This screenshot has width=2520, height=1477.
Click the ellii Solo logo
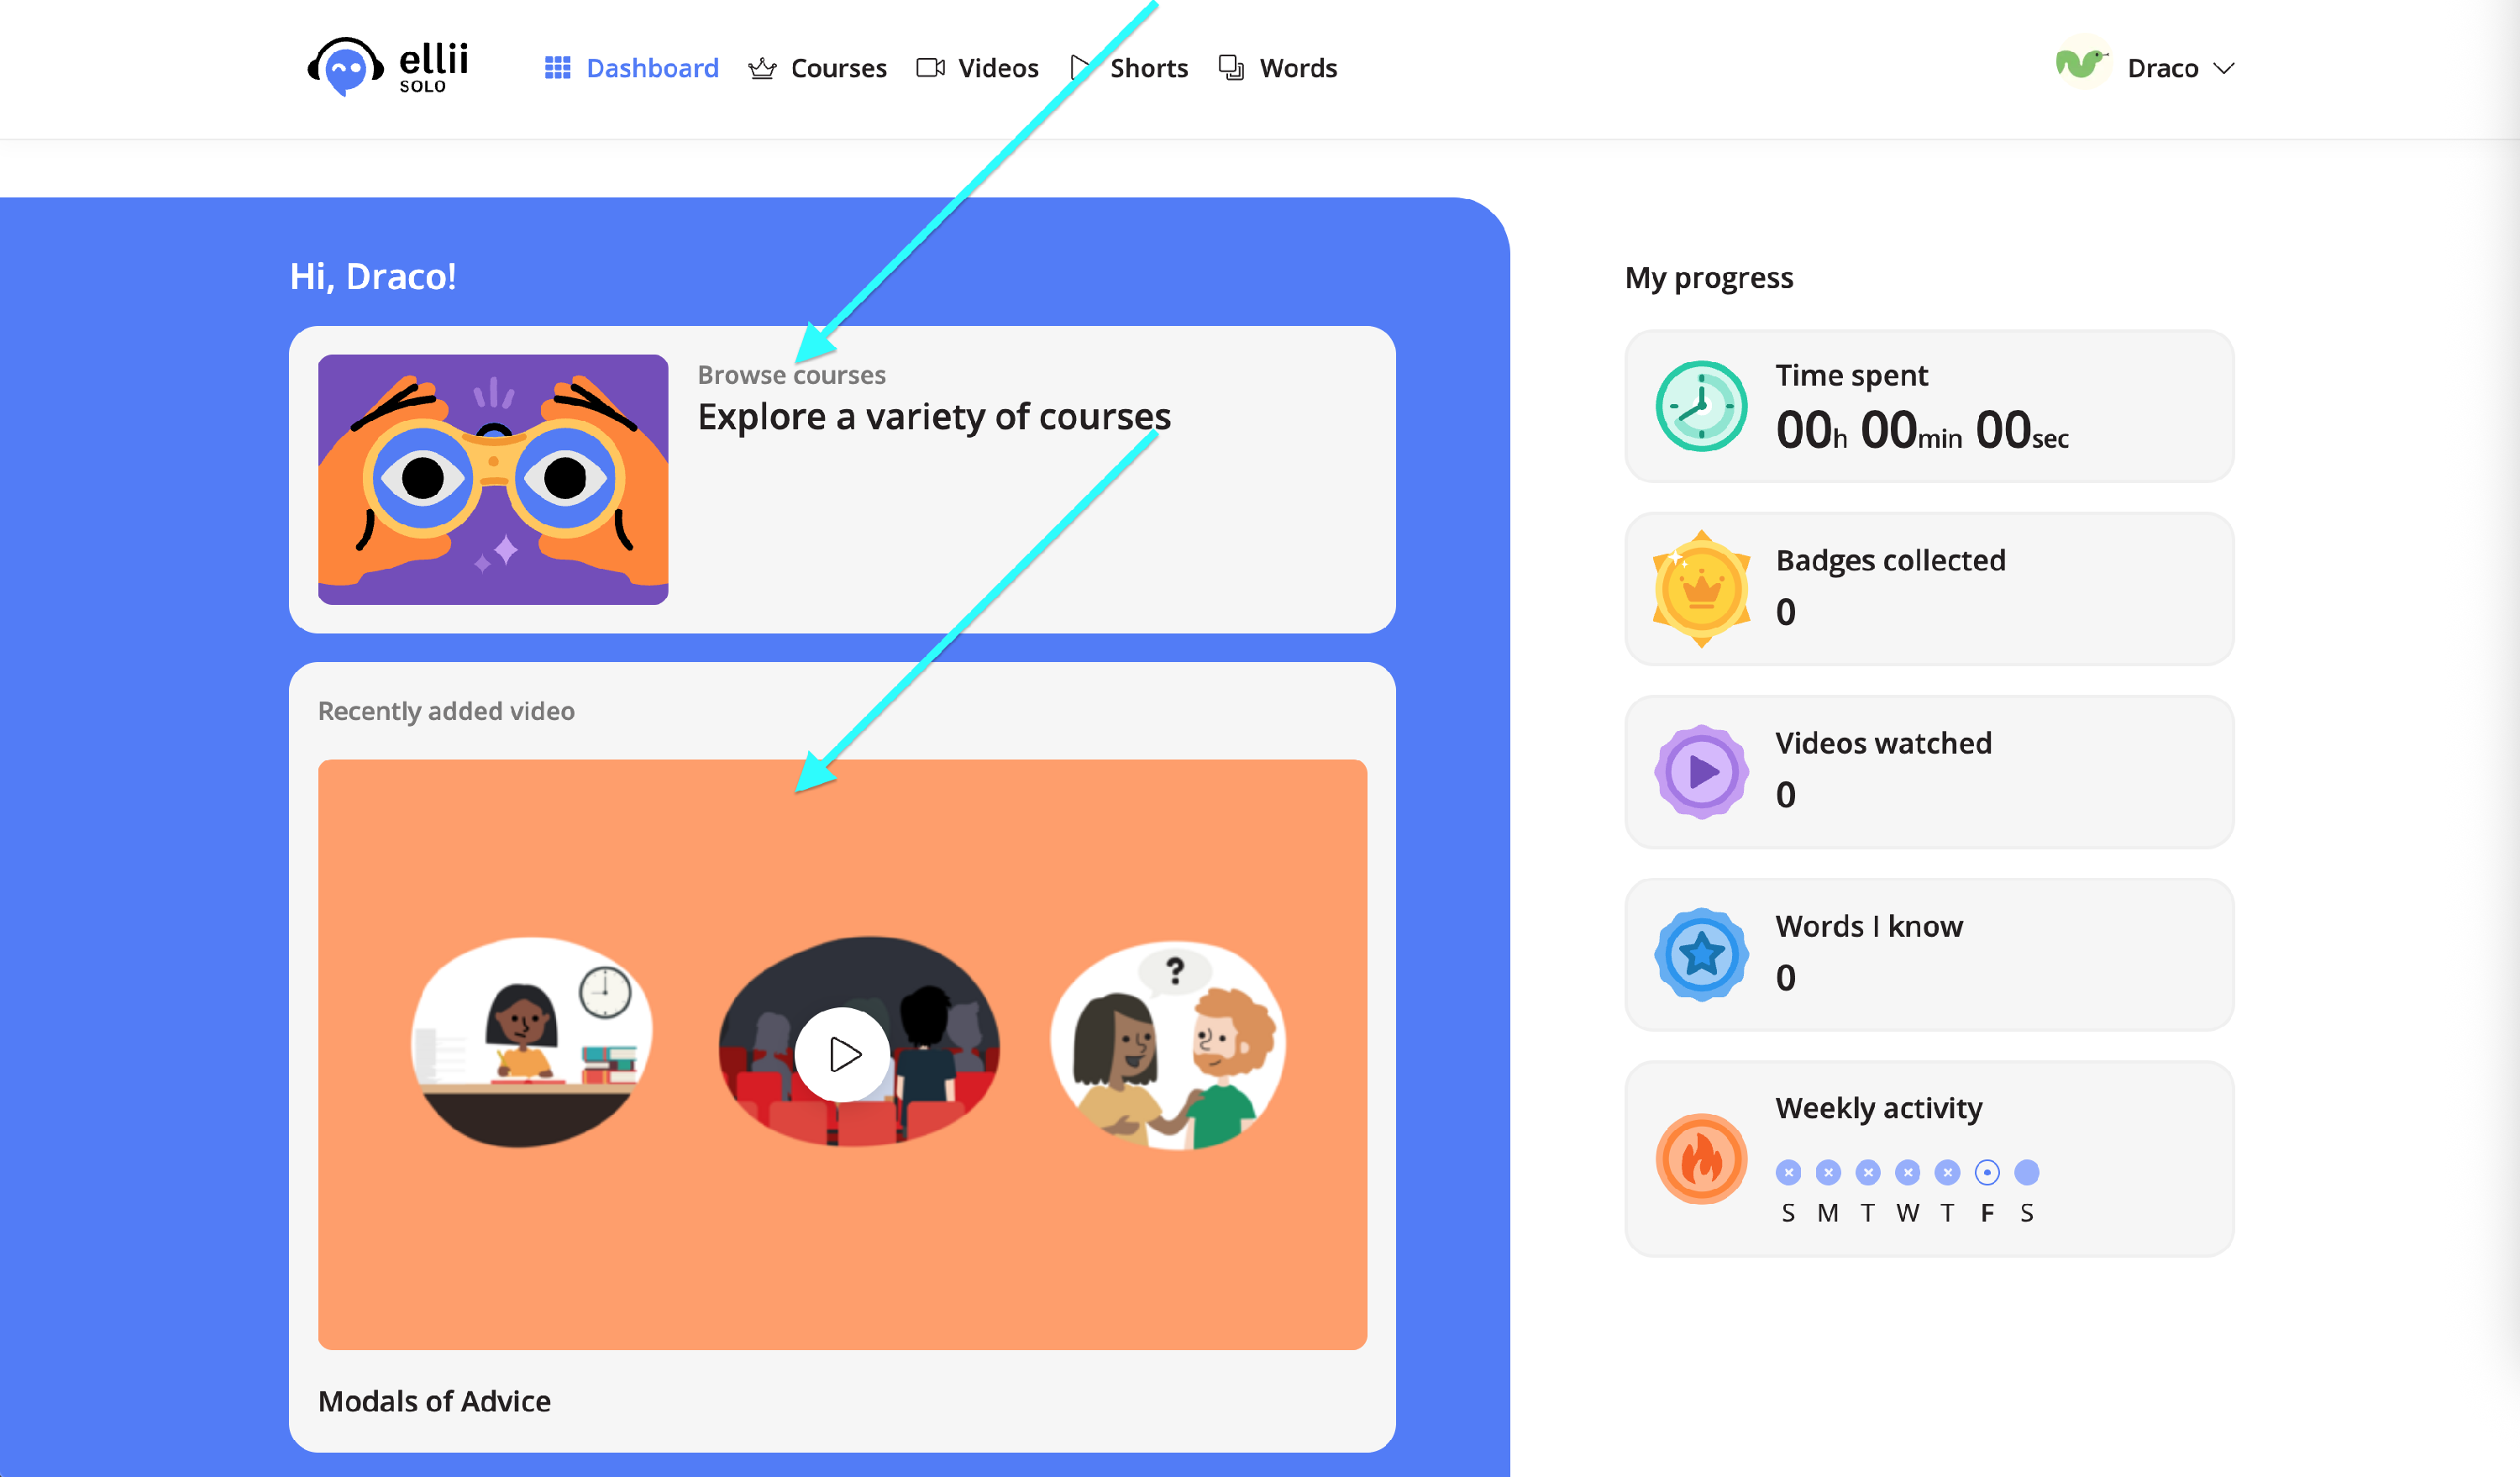[x=388, y=67]
